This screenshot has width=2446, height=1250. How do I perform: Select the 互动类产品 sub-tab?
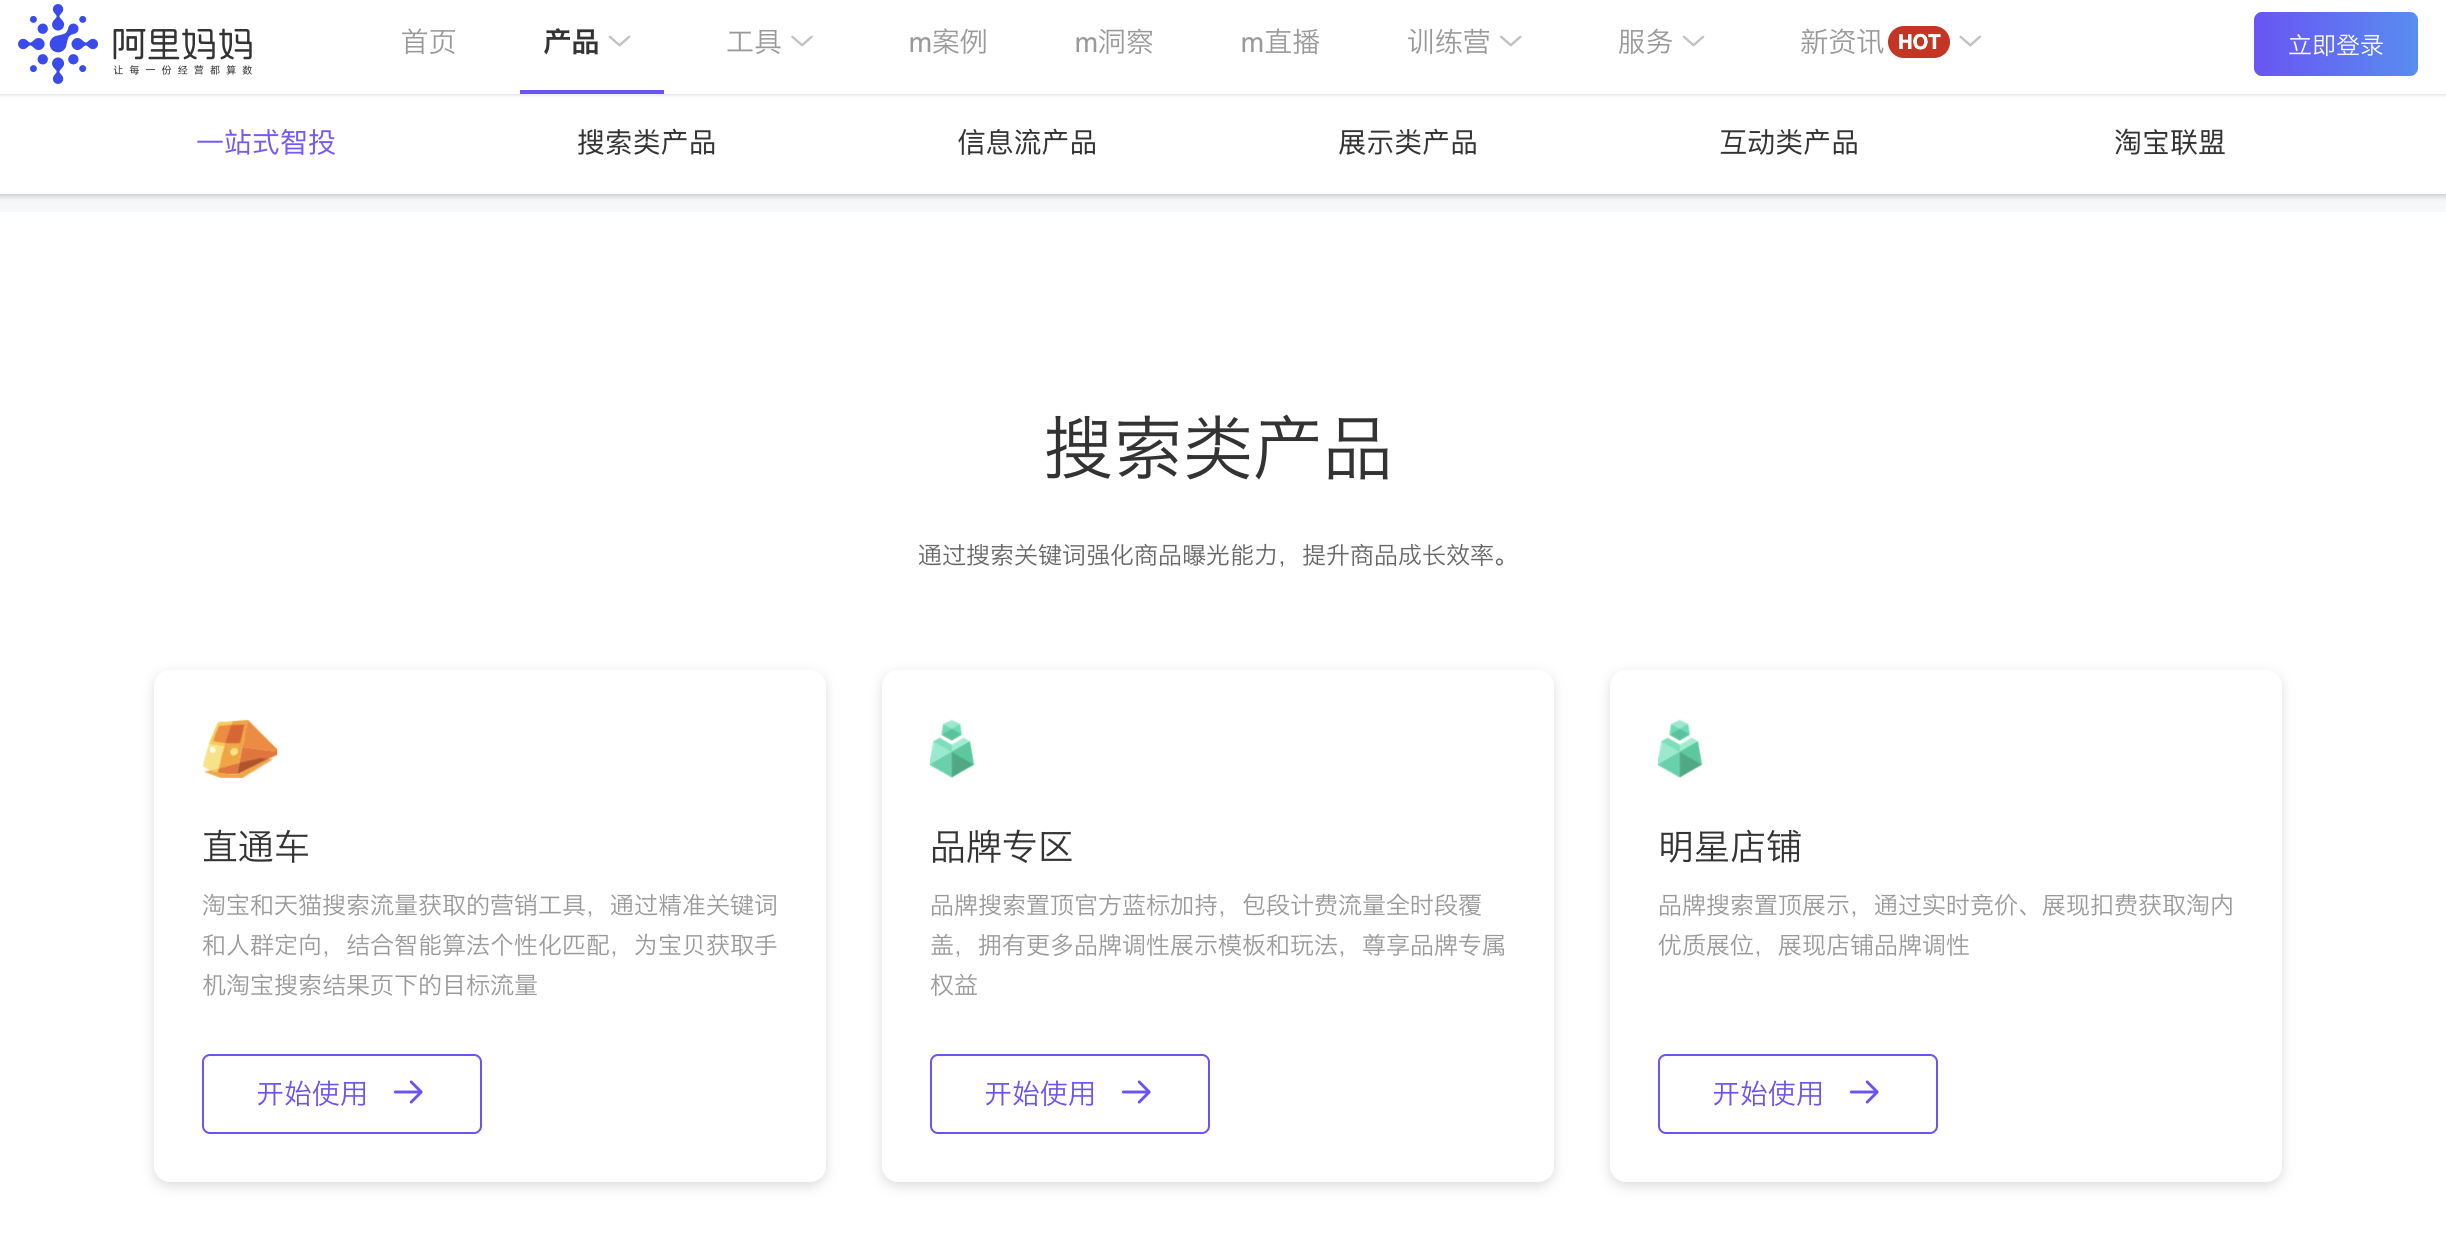[x=1789, y=143]
